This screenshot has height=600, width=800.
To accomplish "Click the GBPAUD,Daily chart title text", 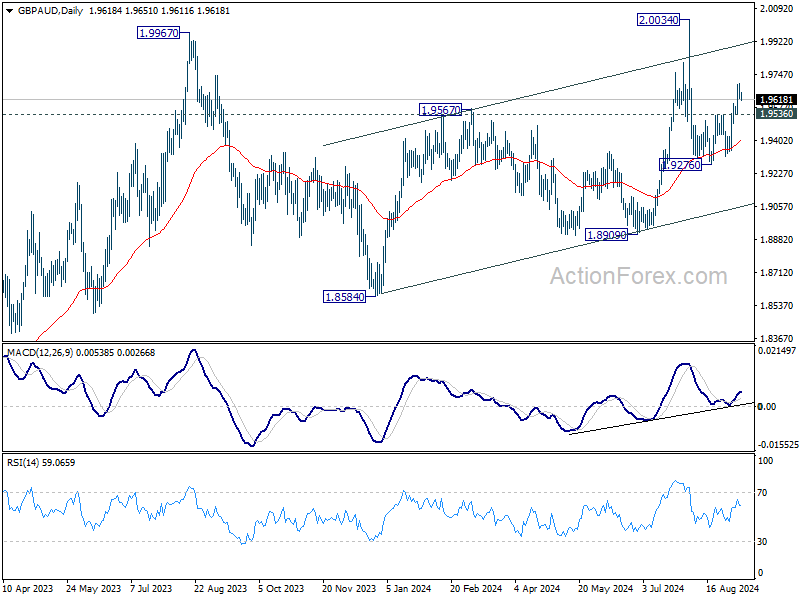I will tap(50, 11).
